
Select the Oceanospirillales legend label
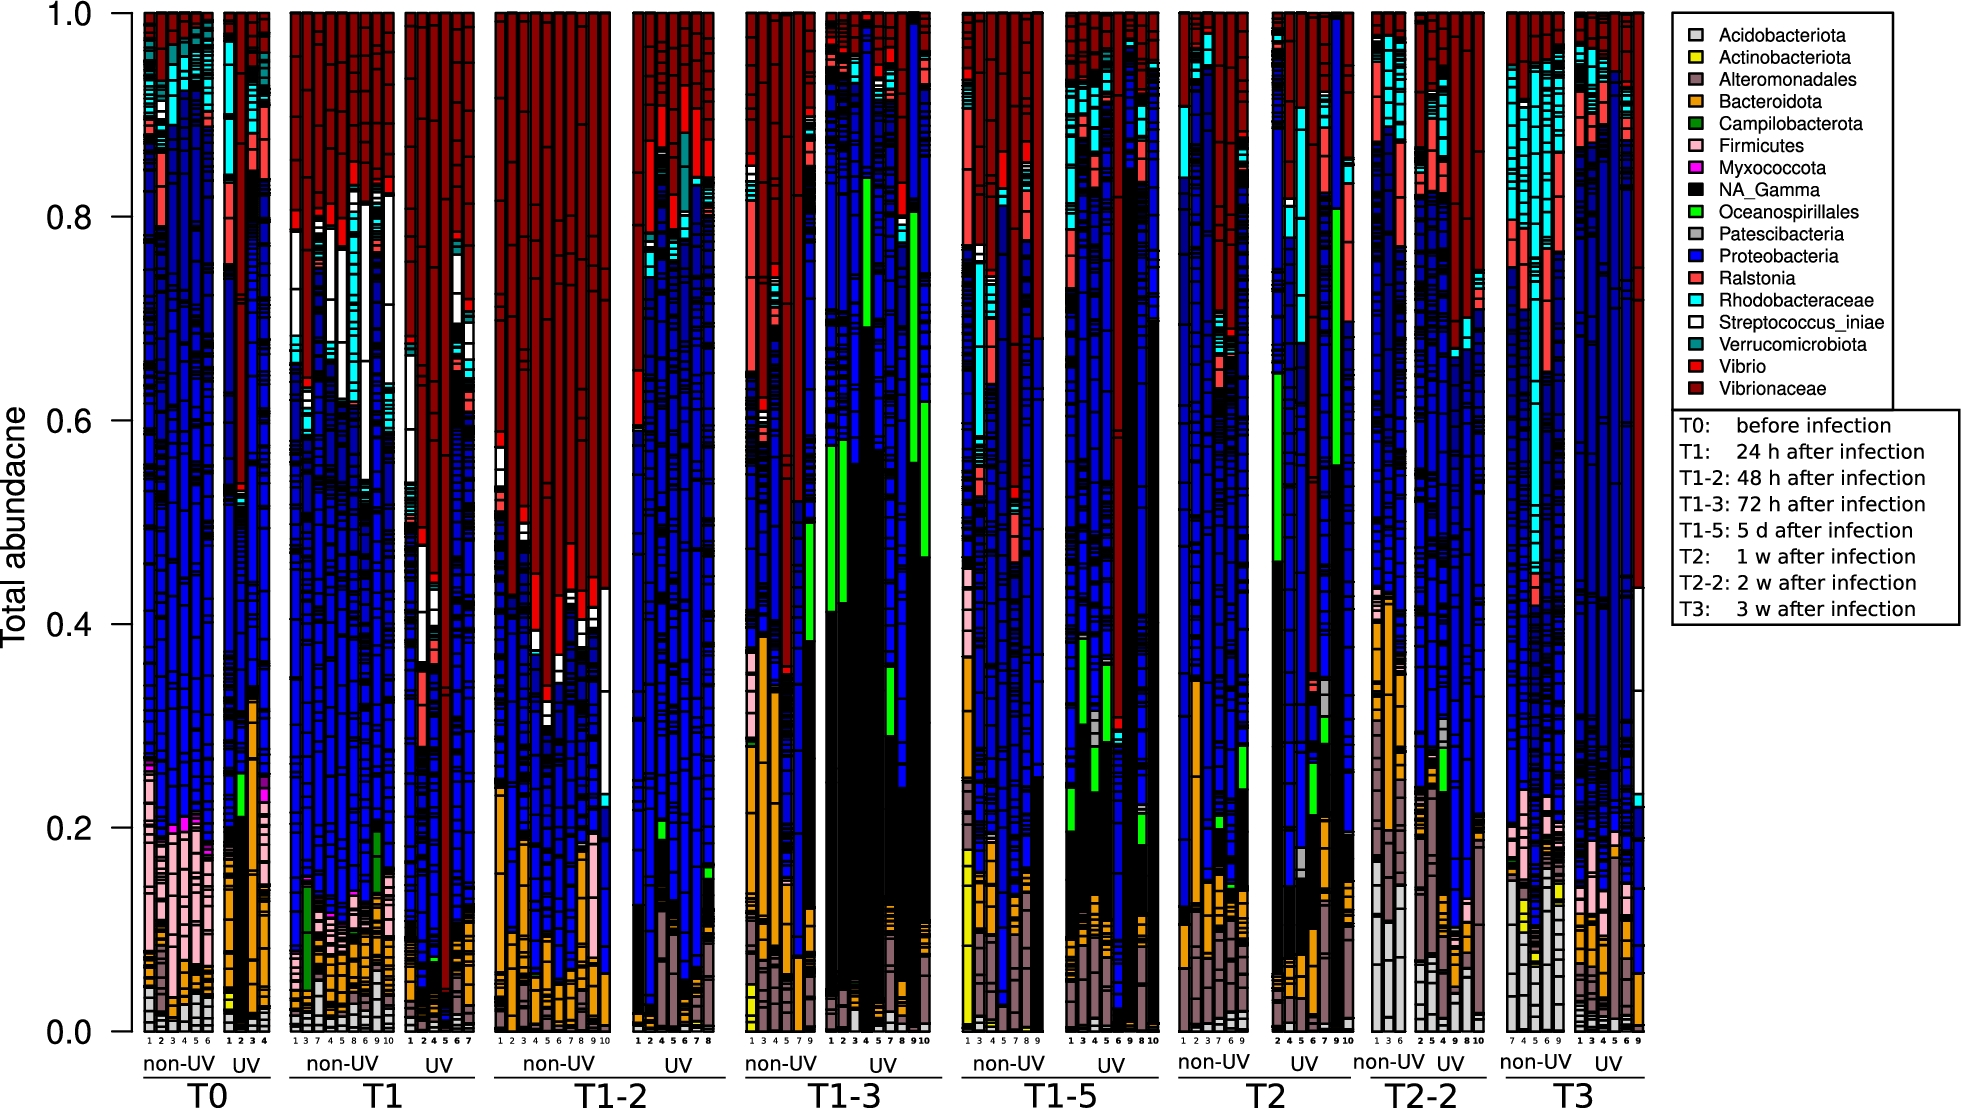point(1788,212)
